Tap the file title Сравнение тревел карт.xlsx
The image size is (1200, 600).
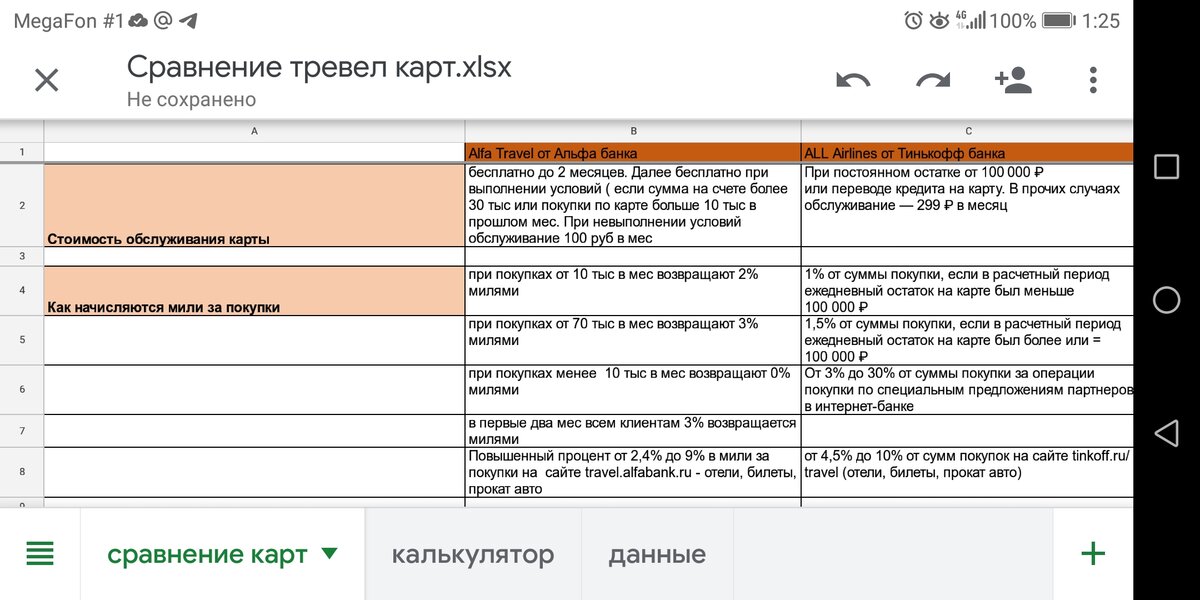coord(319,67)
